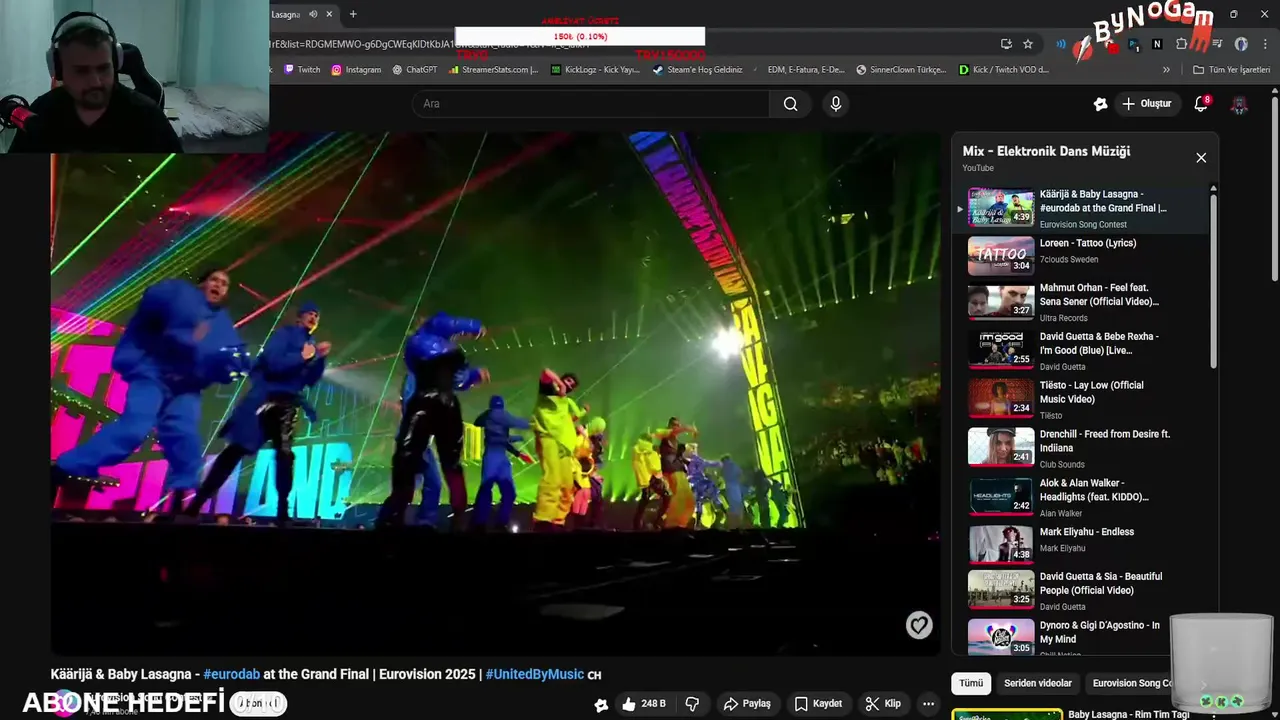Open the #eurodab hashtag link
1280x720 pixels.
click(231, 675)
